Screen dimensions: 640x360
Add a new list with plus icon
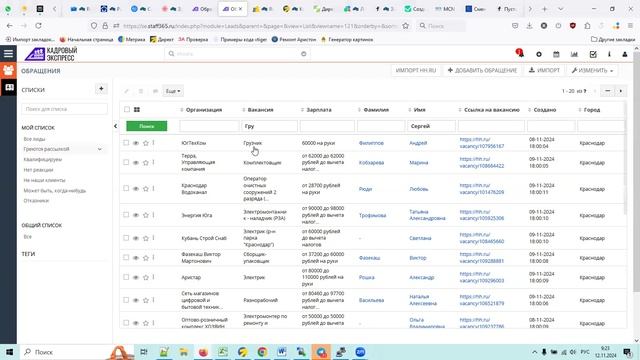pos(101,89)
